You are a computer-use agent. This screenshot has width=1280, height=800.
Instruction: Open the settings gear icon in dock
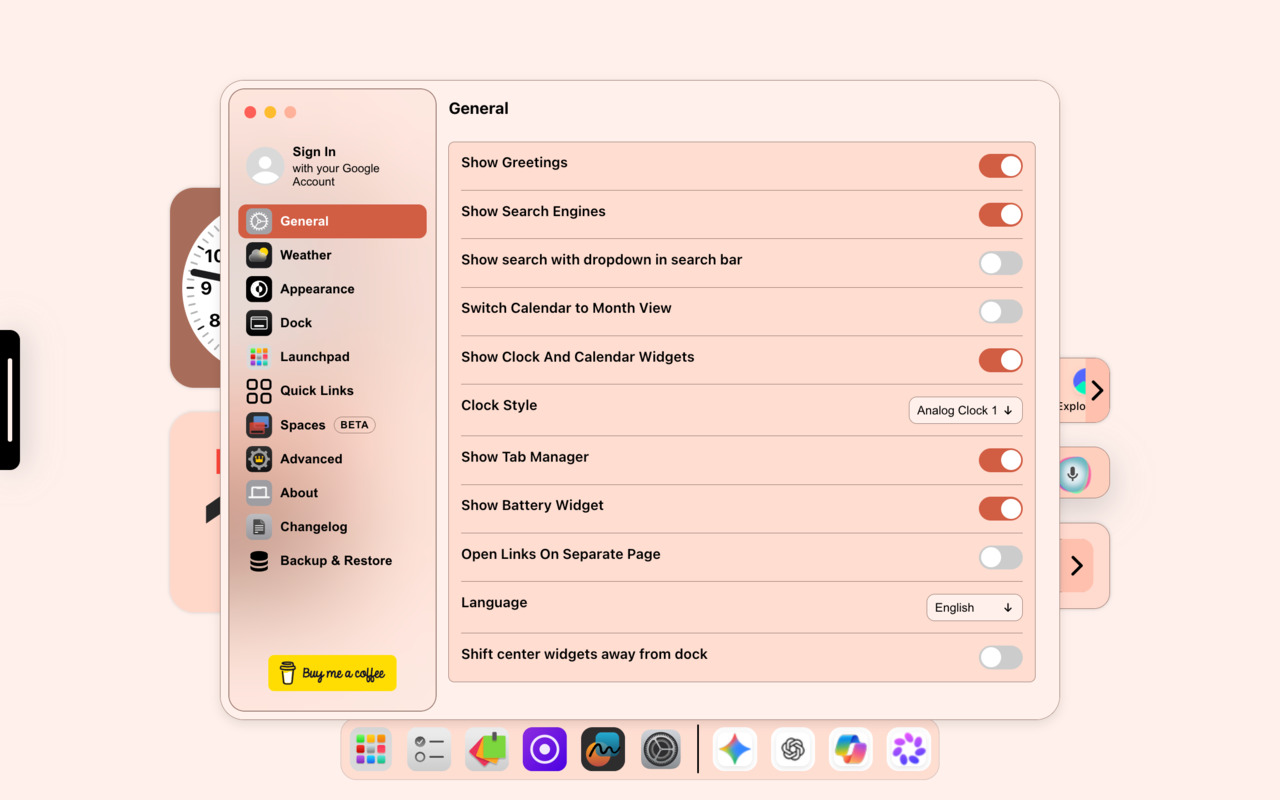661,749
